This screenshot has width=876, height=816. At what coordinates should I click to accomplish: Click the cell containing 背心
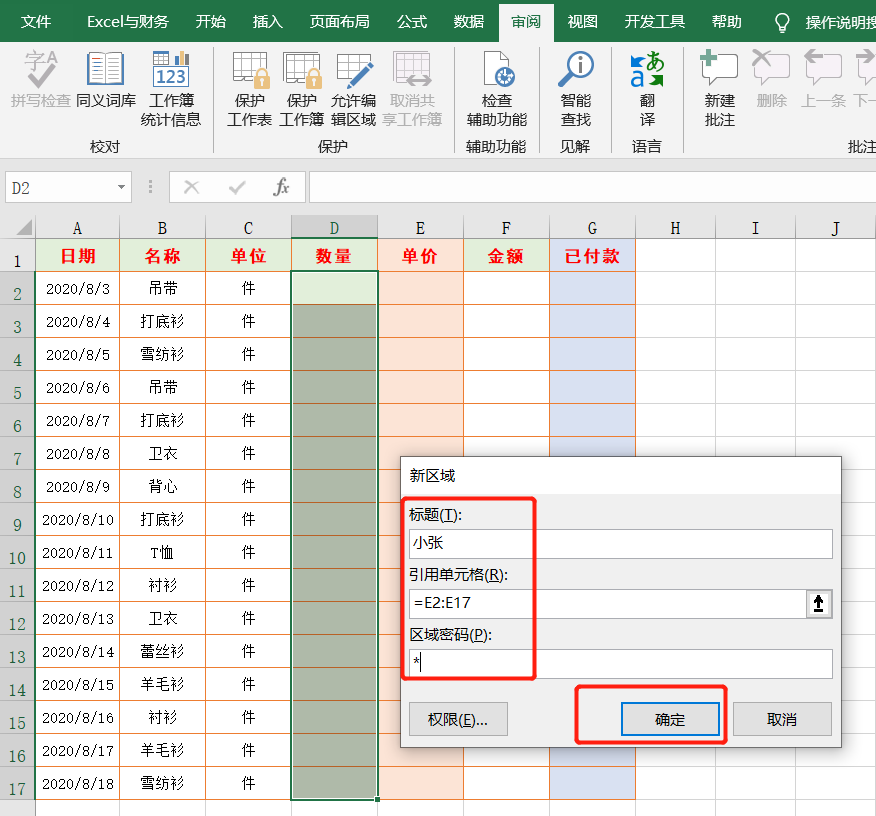click(x=163, y=486)
